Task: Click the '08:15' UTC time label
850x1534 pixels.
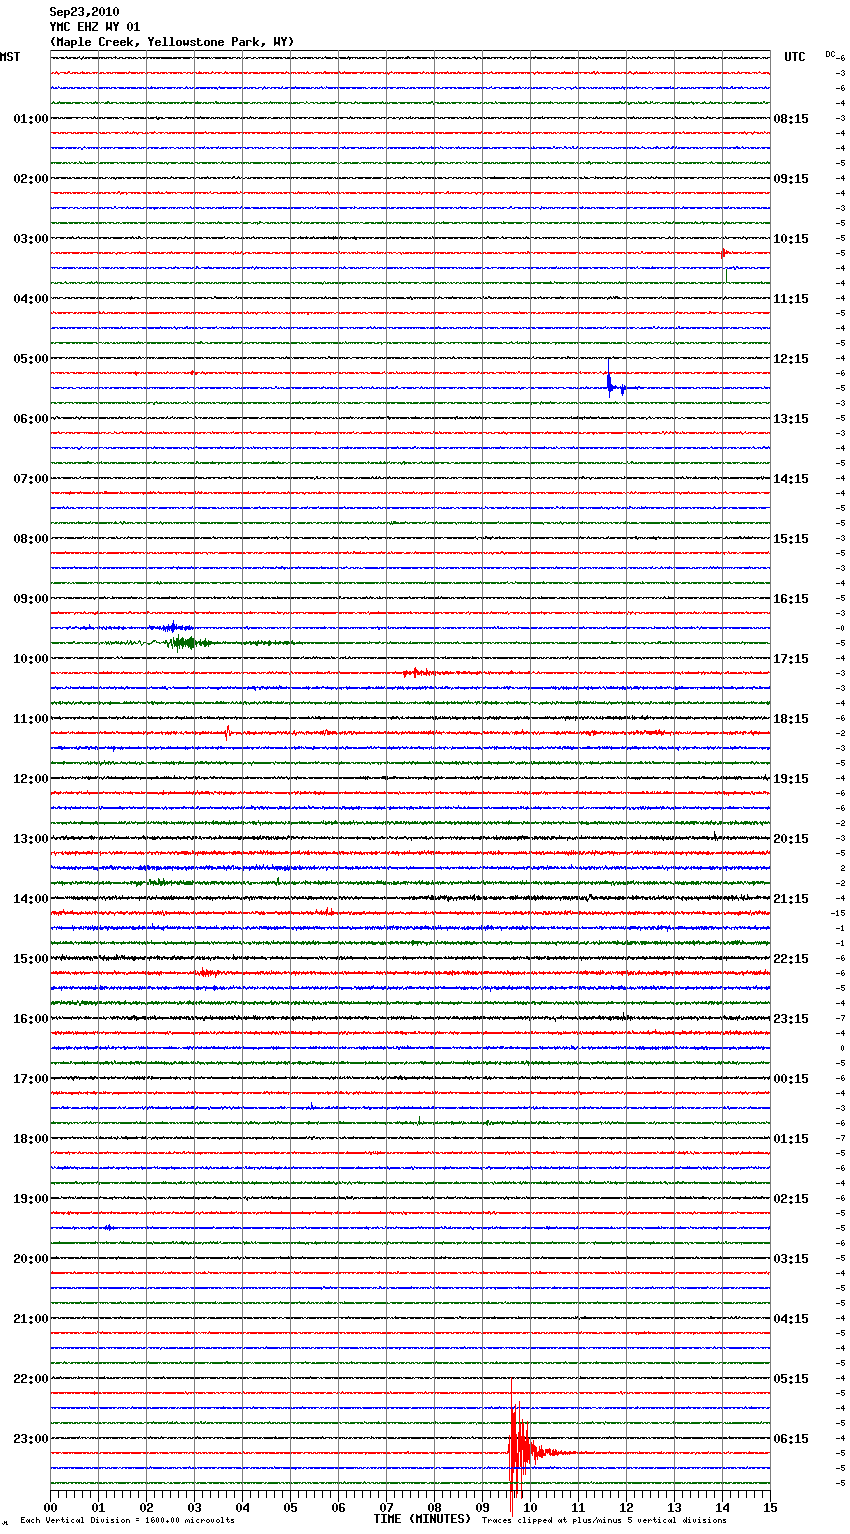Action: point(791,119)
